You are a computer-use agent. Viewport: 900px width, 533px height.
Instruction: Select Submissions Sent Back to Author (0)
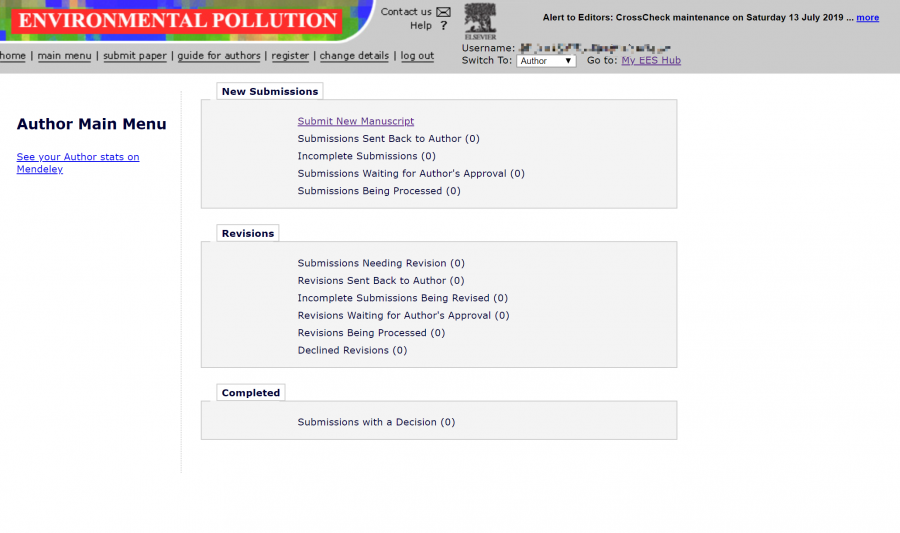[389, 139]
